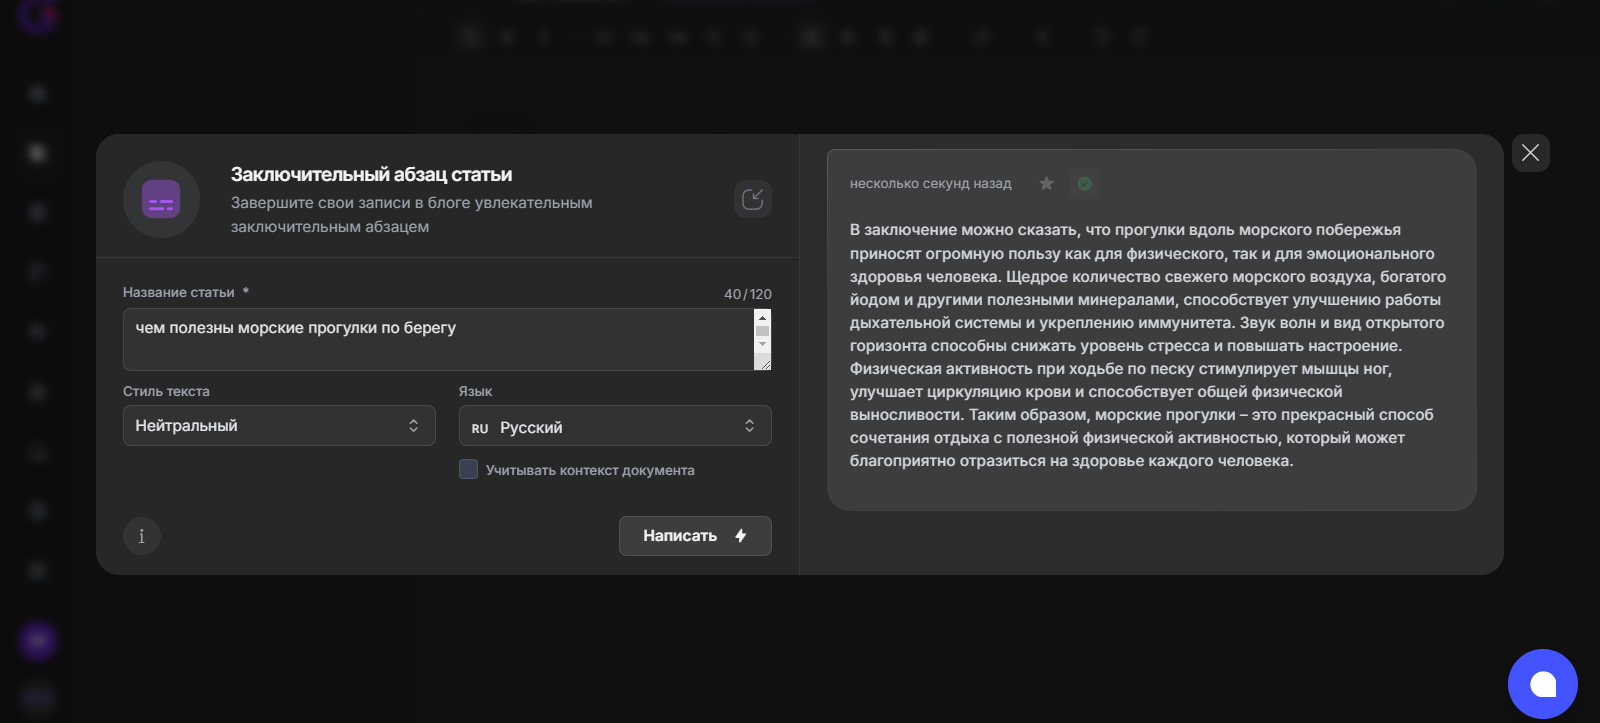1600x723 pixels.
Task: Expand the "Язык" dropdown showing Русский
Action: (615, 426)
